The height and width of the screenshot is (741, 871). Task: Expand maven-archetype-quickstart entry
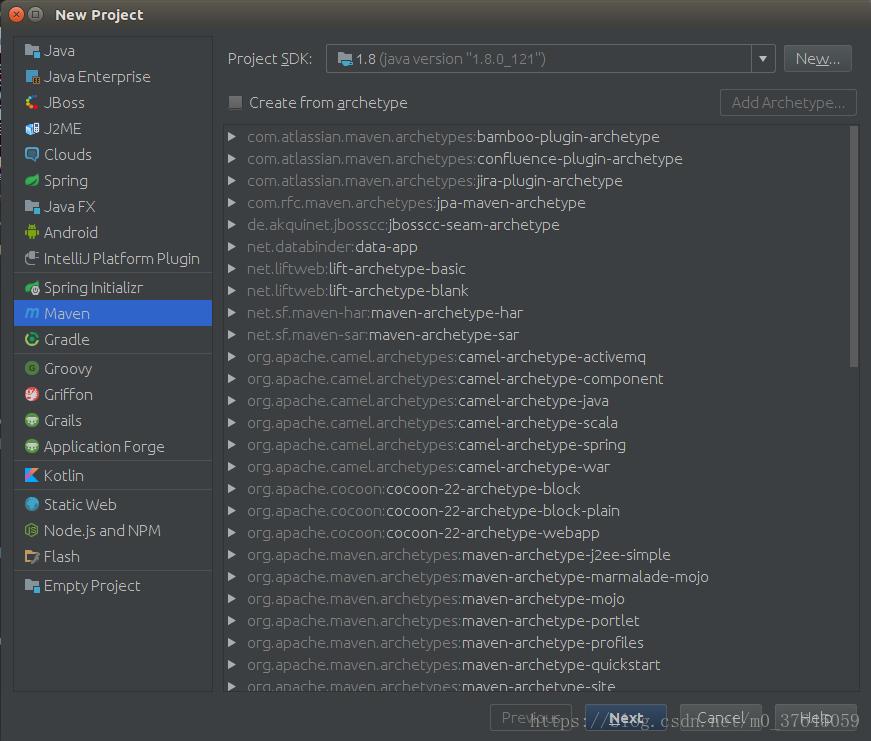pos(232,665)
